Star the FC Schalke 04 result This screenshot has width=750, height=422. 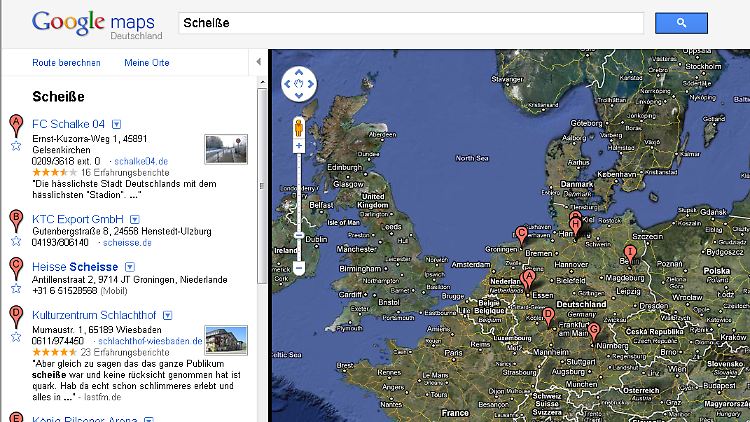click(x=16, y=145)
